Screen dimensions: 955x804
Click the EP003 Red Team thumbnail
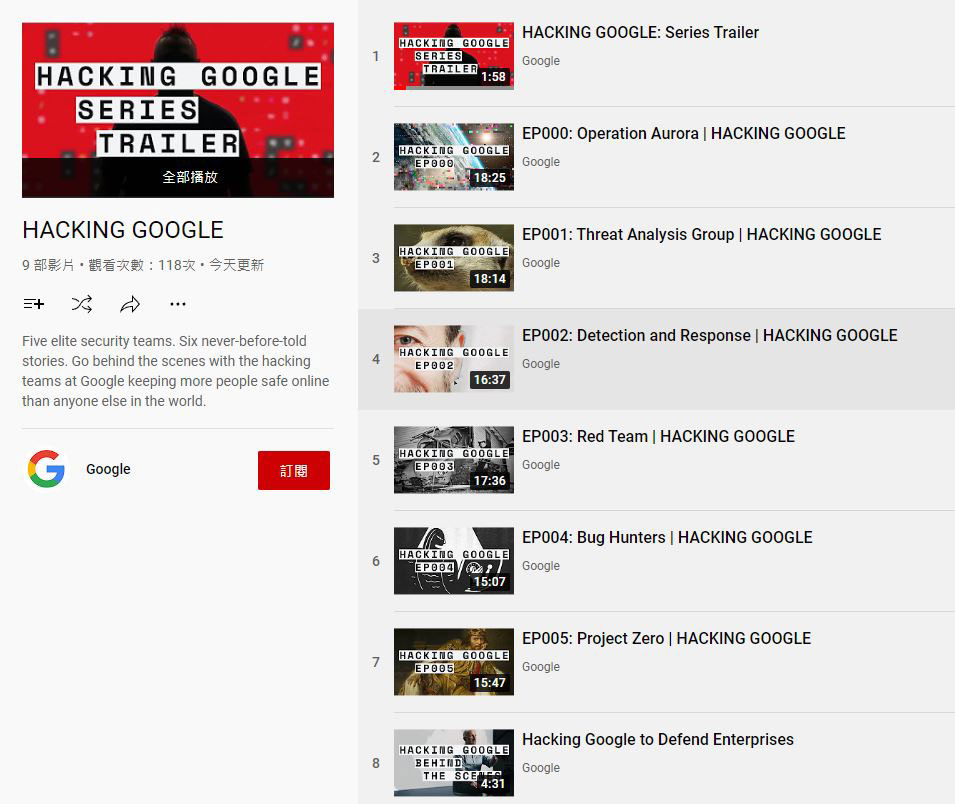pos(453,460)
